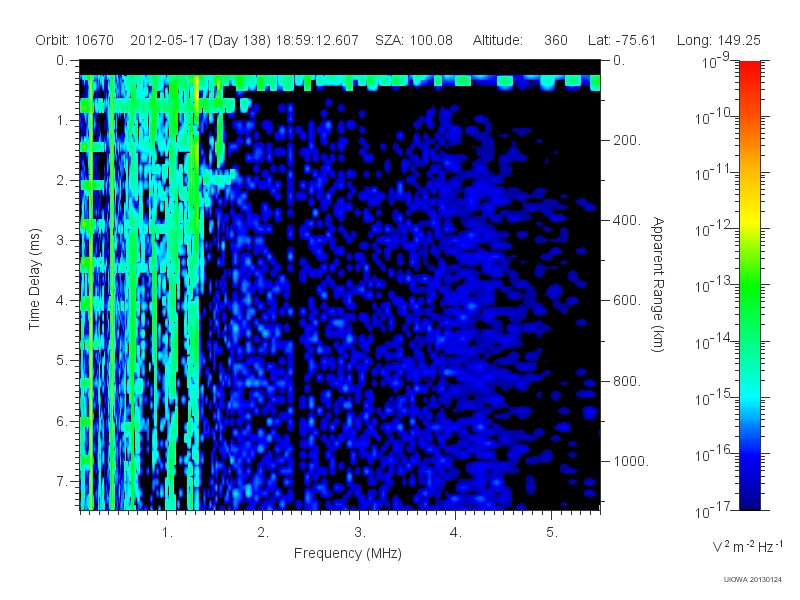The image size is (800, 600).
Task: Click the 4. ms time delay tick label
Action: (x=62, y=301)
